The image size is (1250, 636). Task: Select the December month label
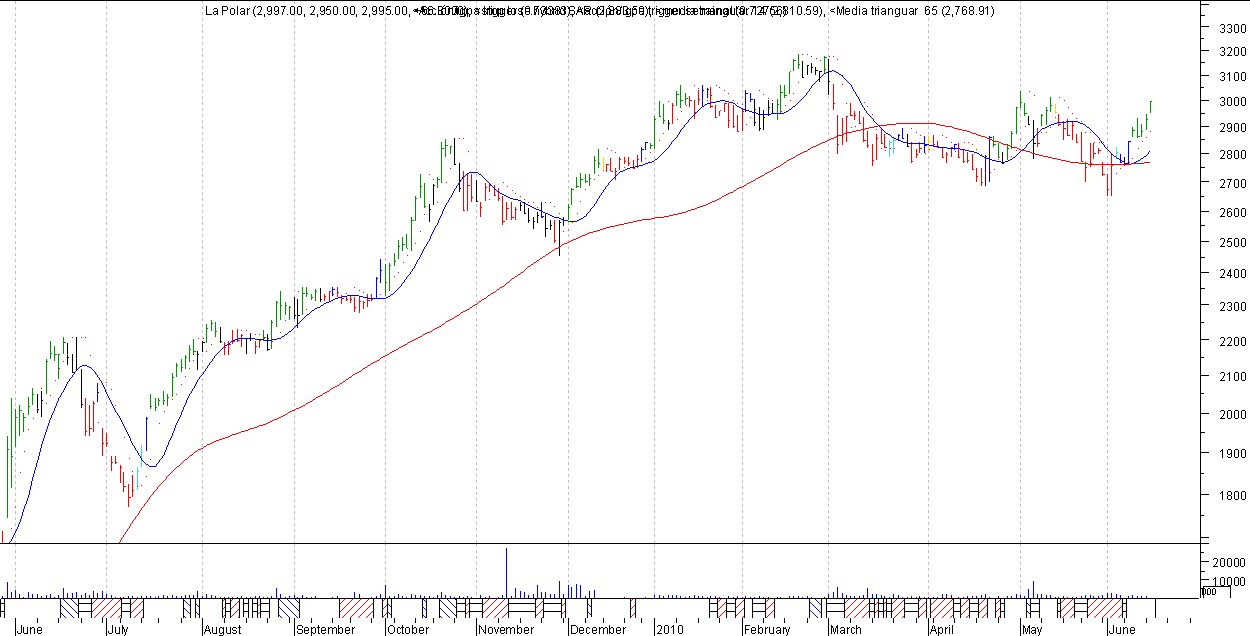(598, 630)
